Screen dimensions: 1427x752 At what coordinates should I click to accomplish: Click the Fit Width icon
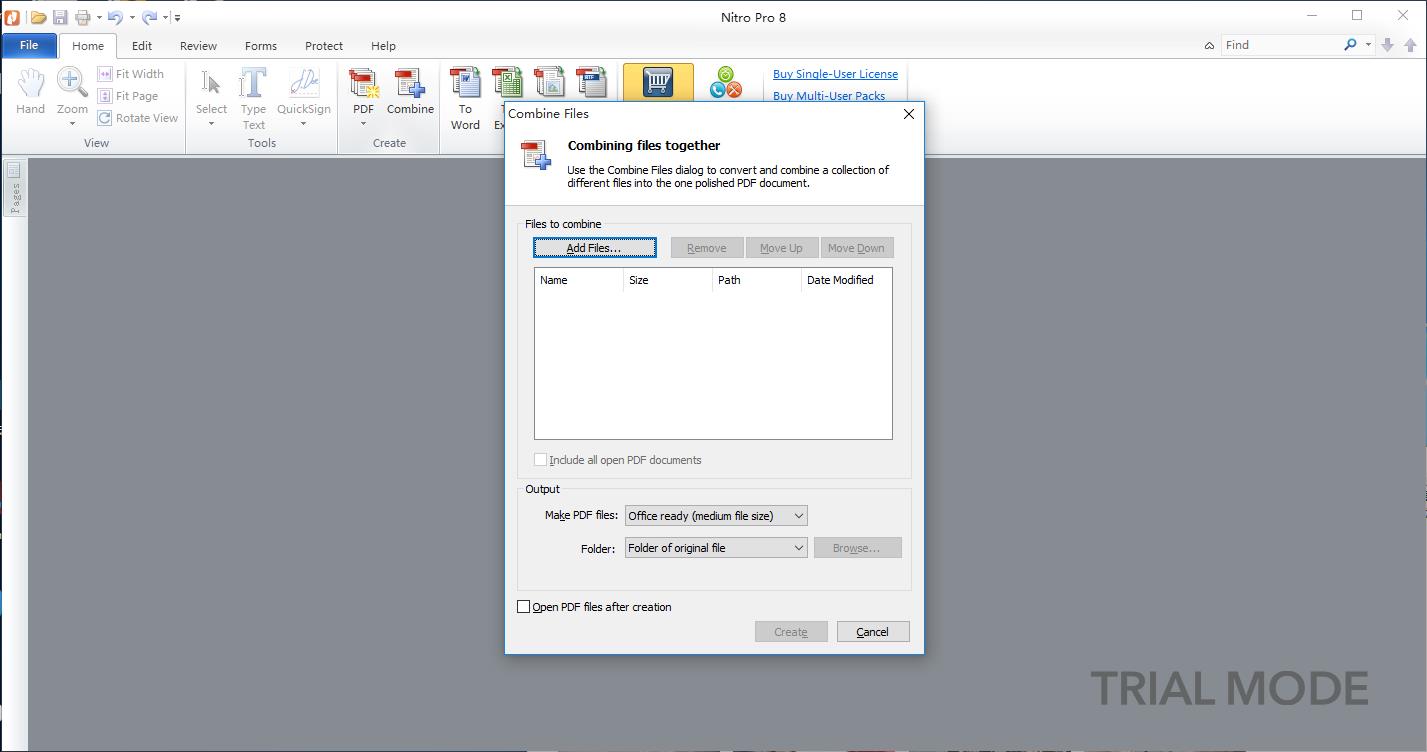pos(105,74)
